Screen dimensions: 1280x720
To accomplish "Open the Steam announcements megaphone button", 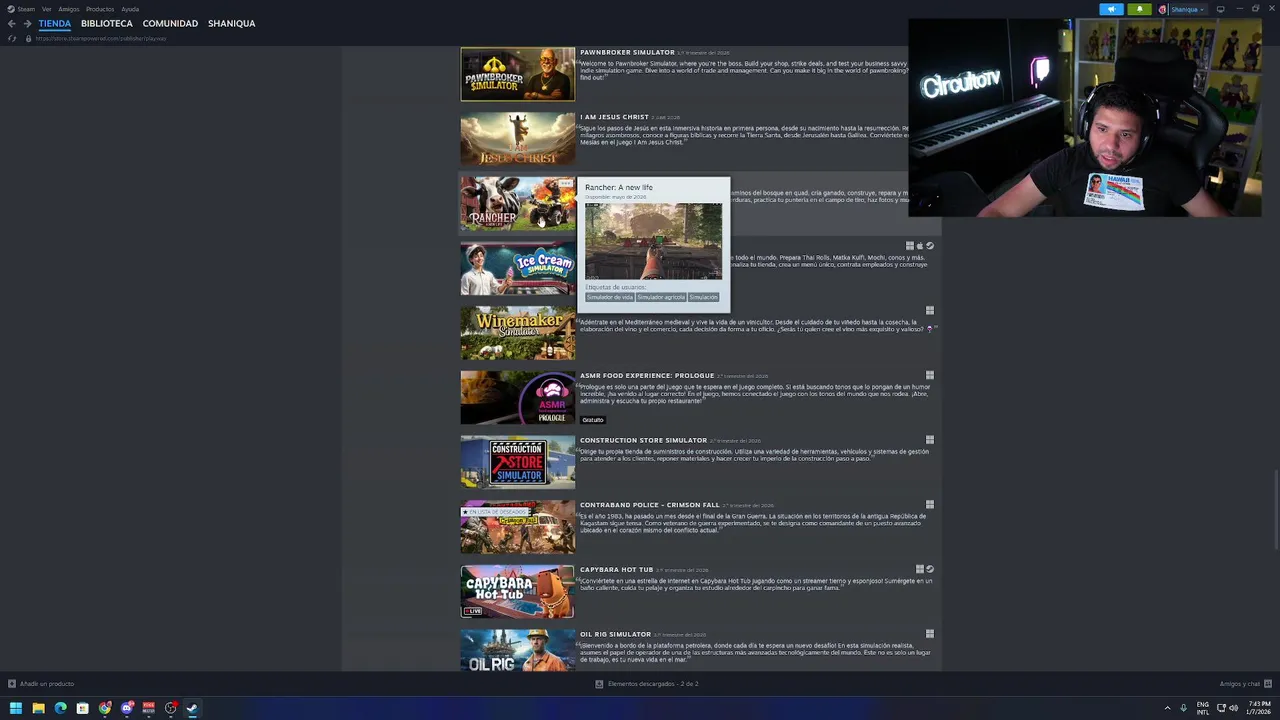I will 1111,9.
